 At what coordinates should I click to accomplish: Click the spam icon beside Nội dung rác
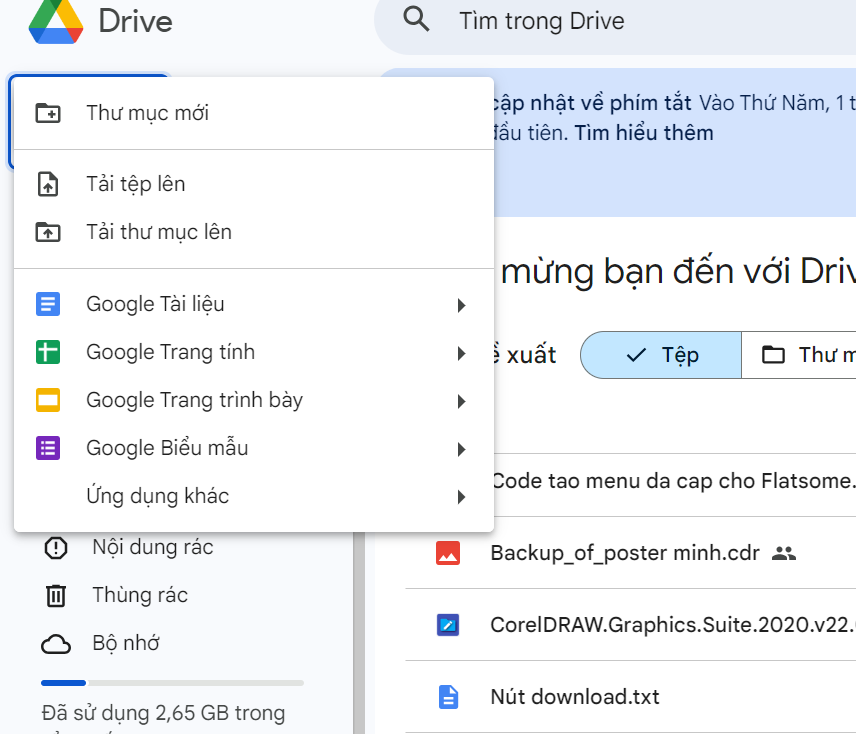pos(56,548)
